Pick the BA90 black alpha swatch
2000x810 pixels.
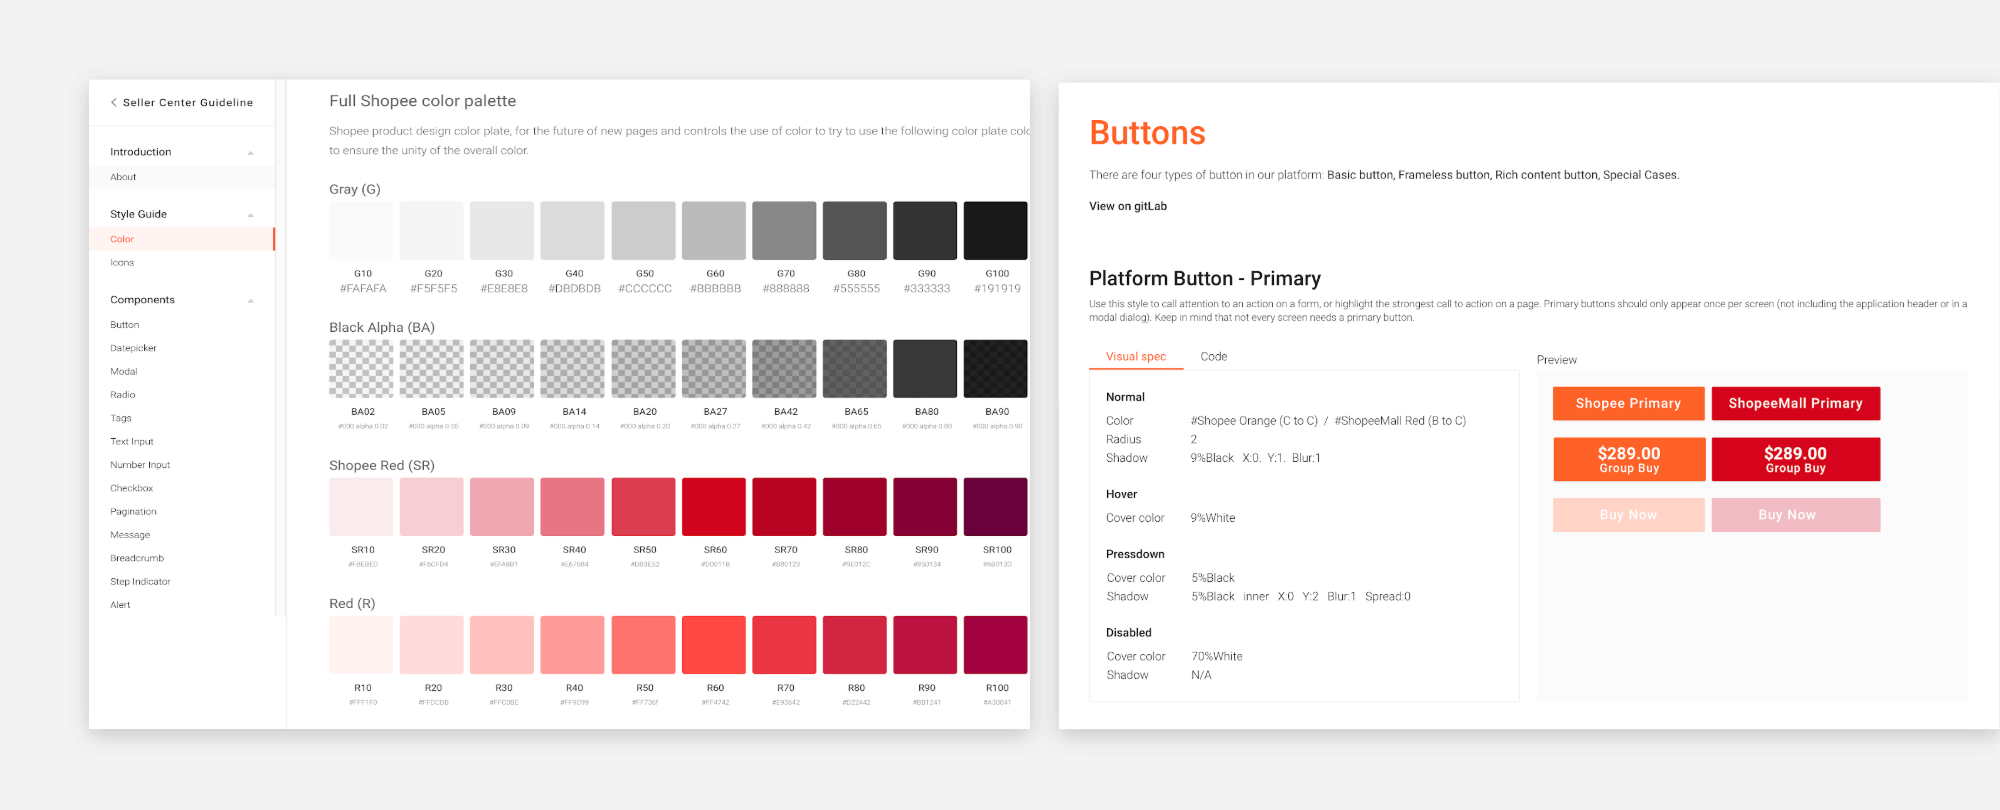[x=995, y=369]
